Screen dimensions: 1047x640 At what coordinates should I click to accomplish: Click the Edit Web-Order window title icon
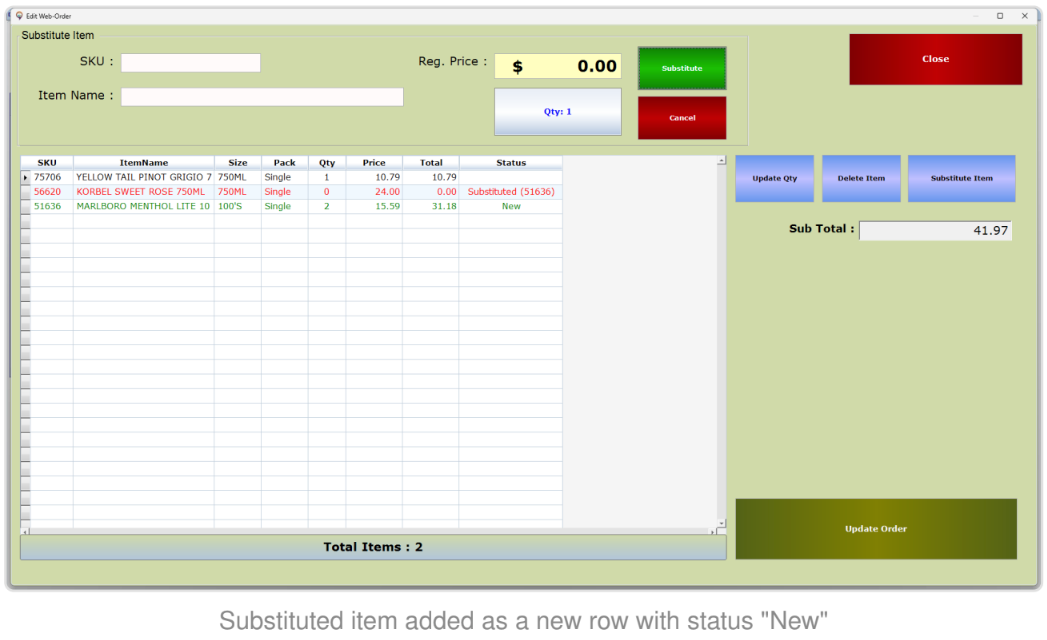(x=19, y=16)
